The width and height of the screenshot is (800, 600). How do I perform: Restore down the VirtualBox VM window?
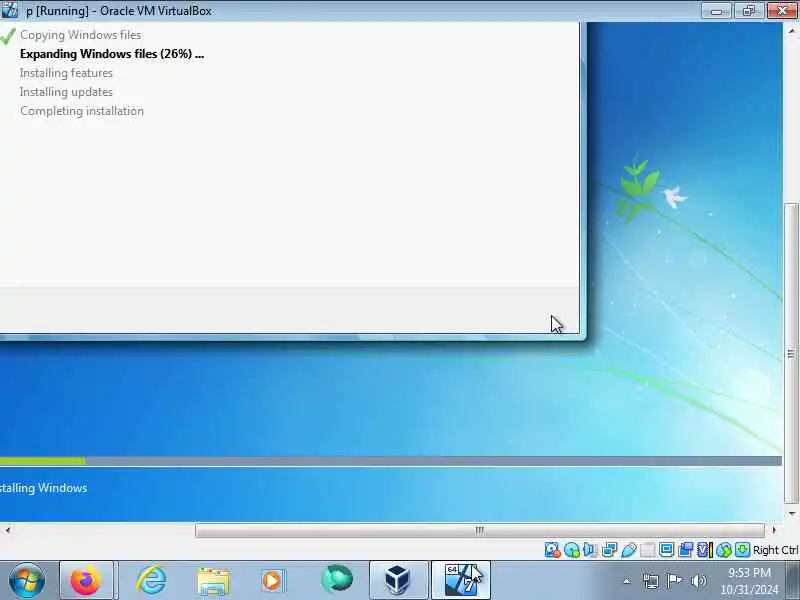pyautogui.click(x=749, y=10)
